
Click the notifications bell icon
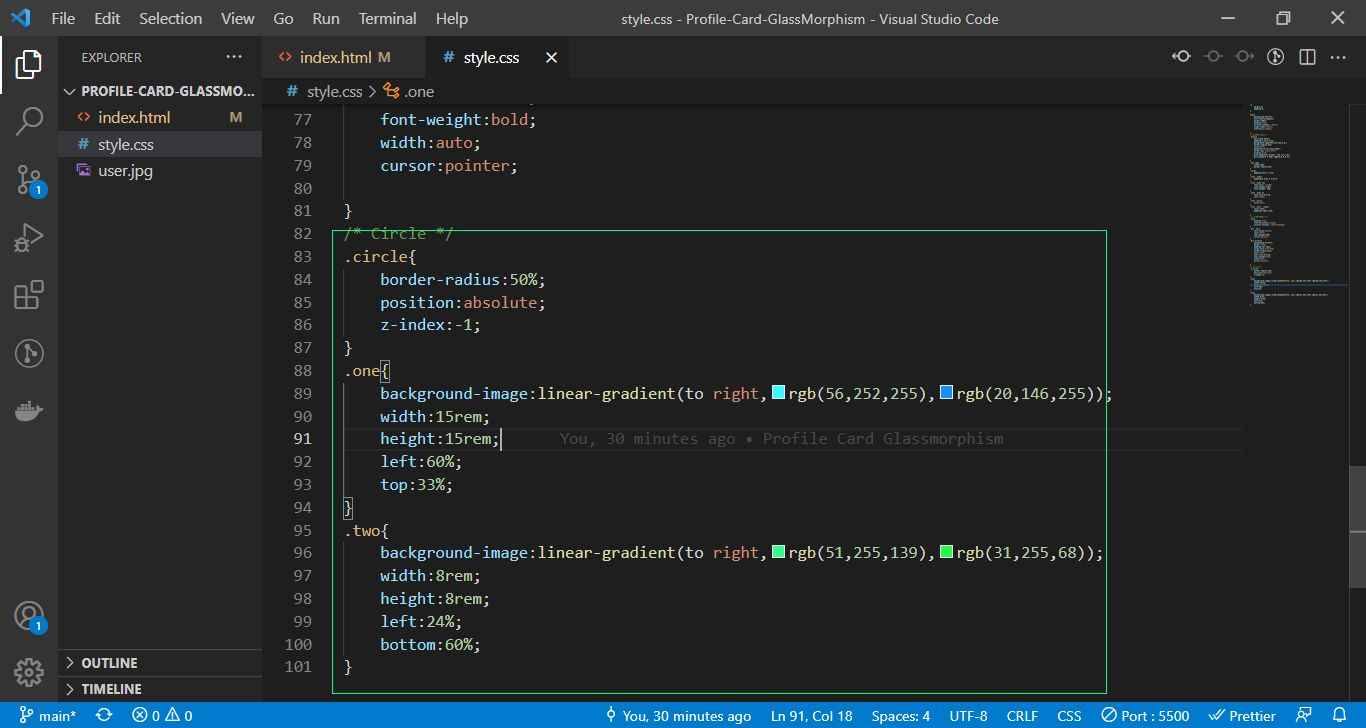click(1340, 715)
